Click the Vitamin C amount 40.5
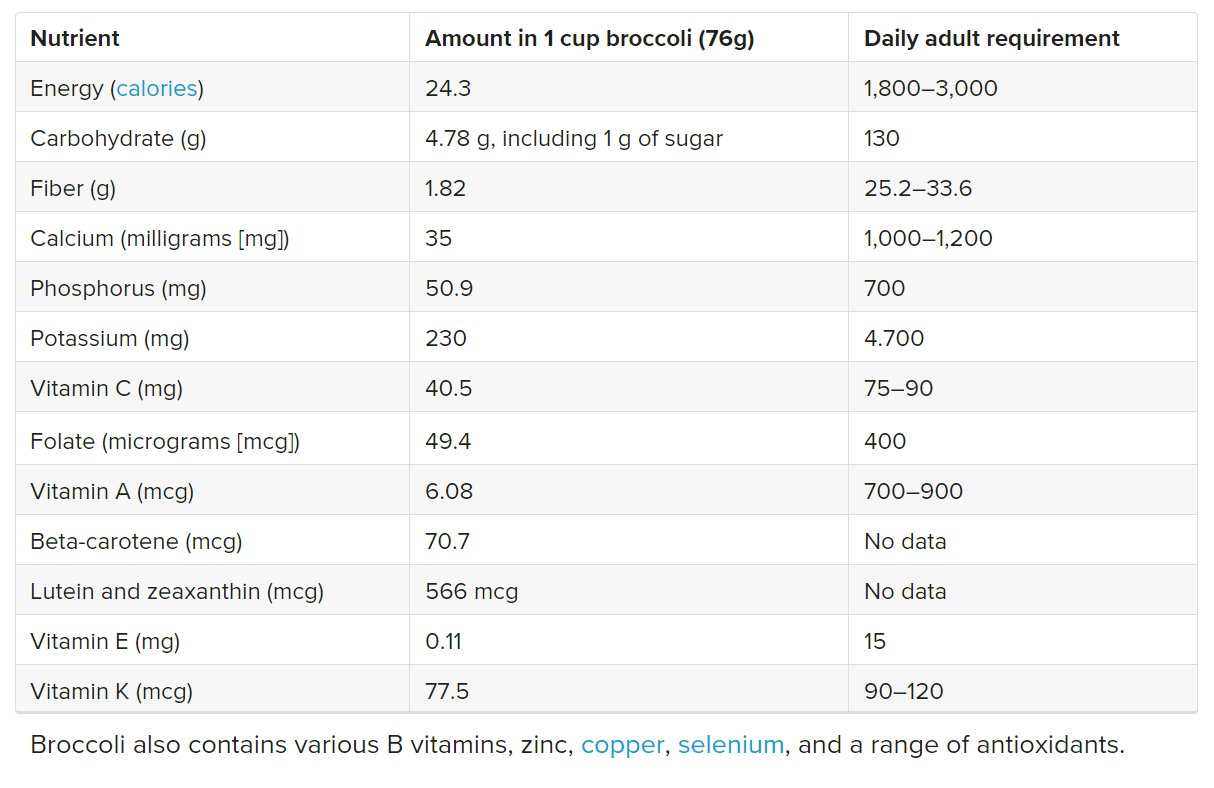 448,388
